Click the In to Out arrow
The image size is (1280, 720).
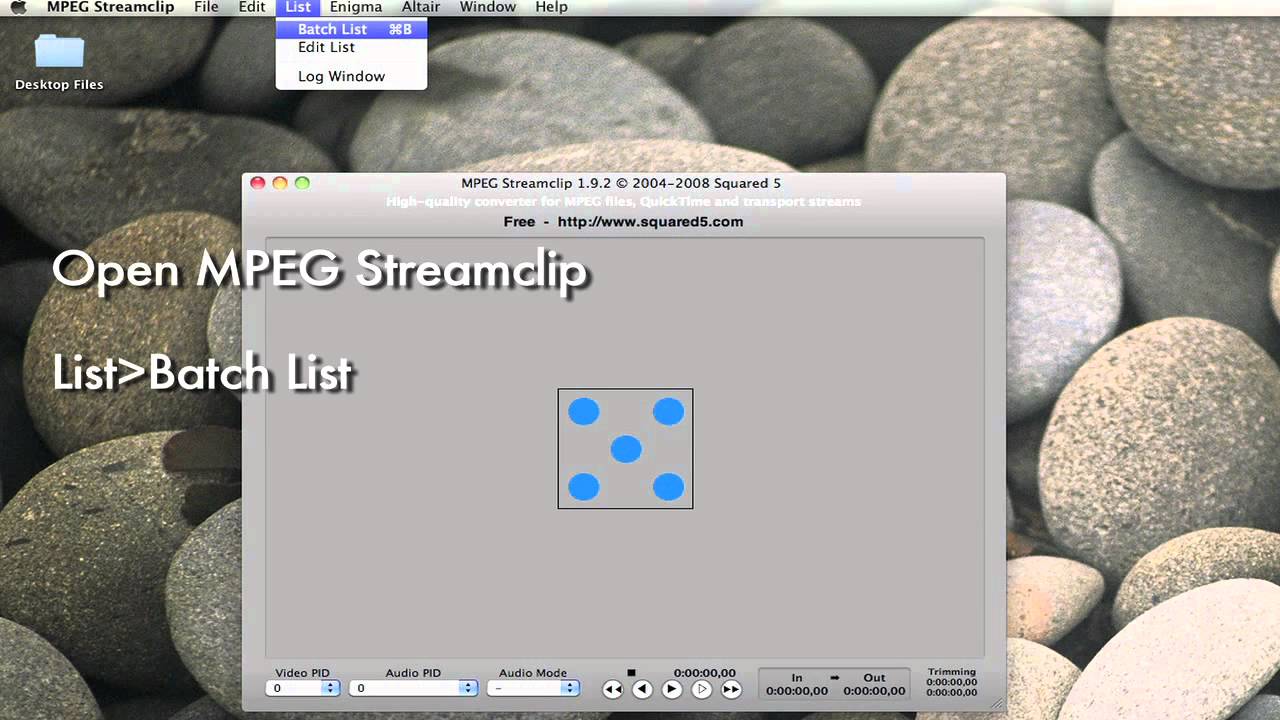(x=835, y=677)
